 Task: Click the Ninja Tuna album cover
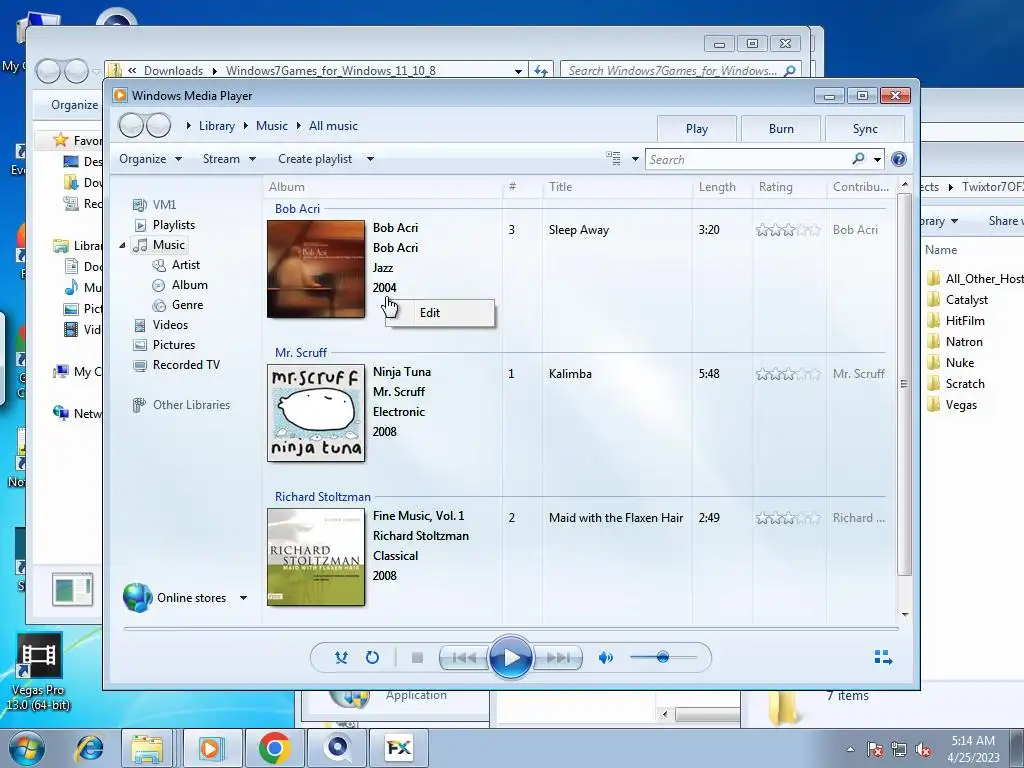(316, 413)
